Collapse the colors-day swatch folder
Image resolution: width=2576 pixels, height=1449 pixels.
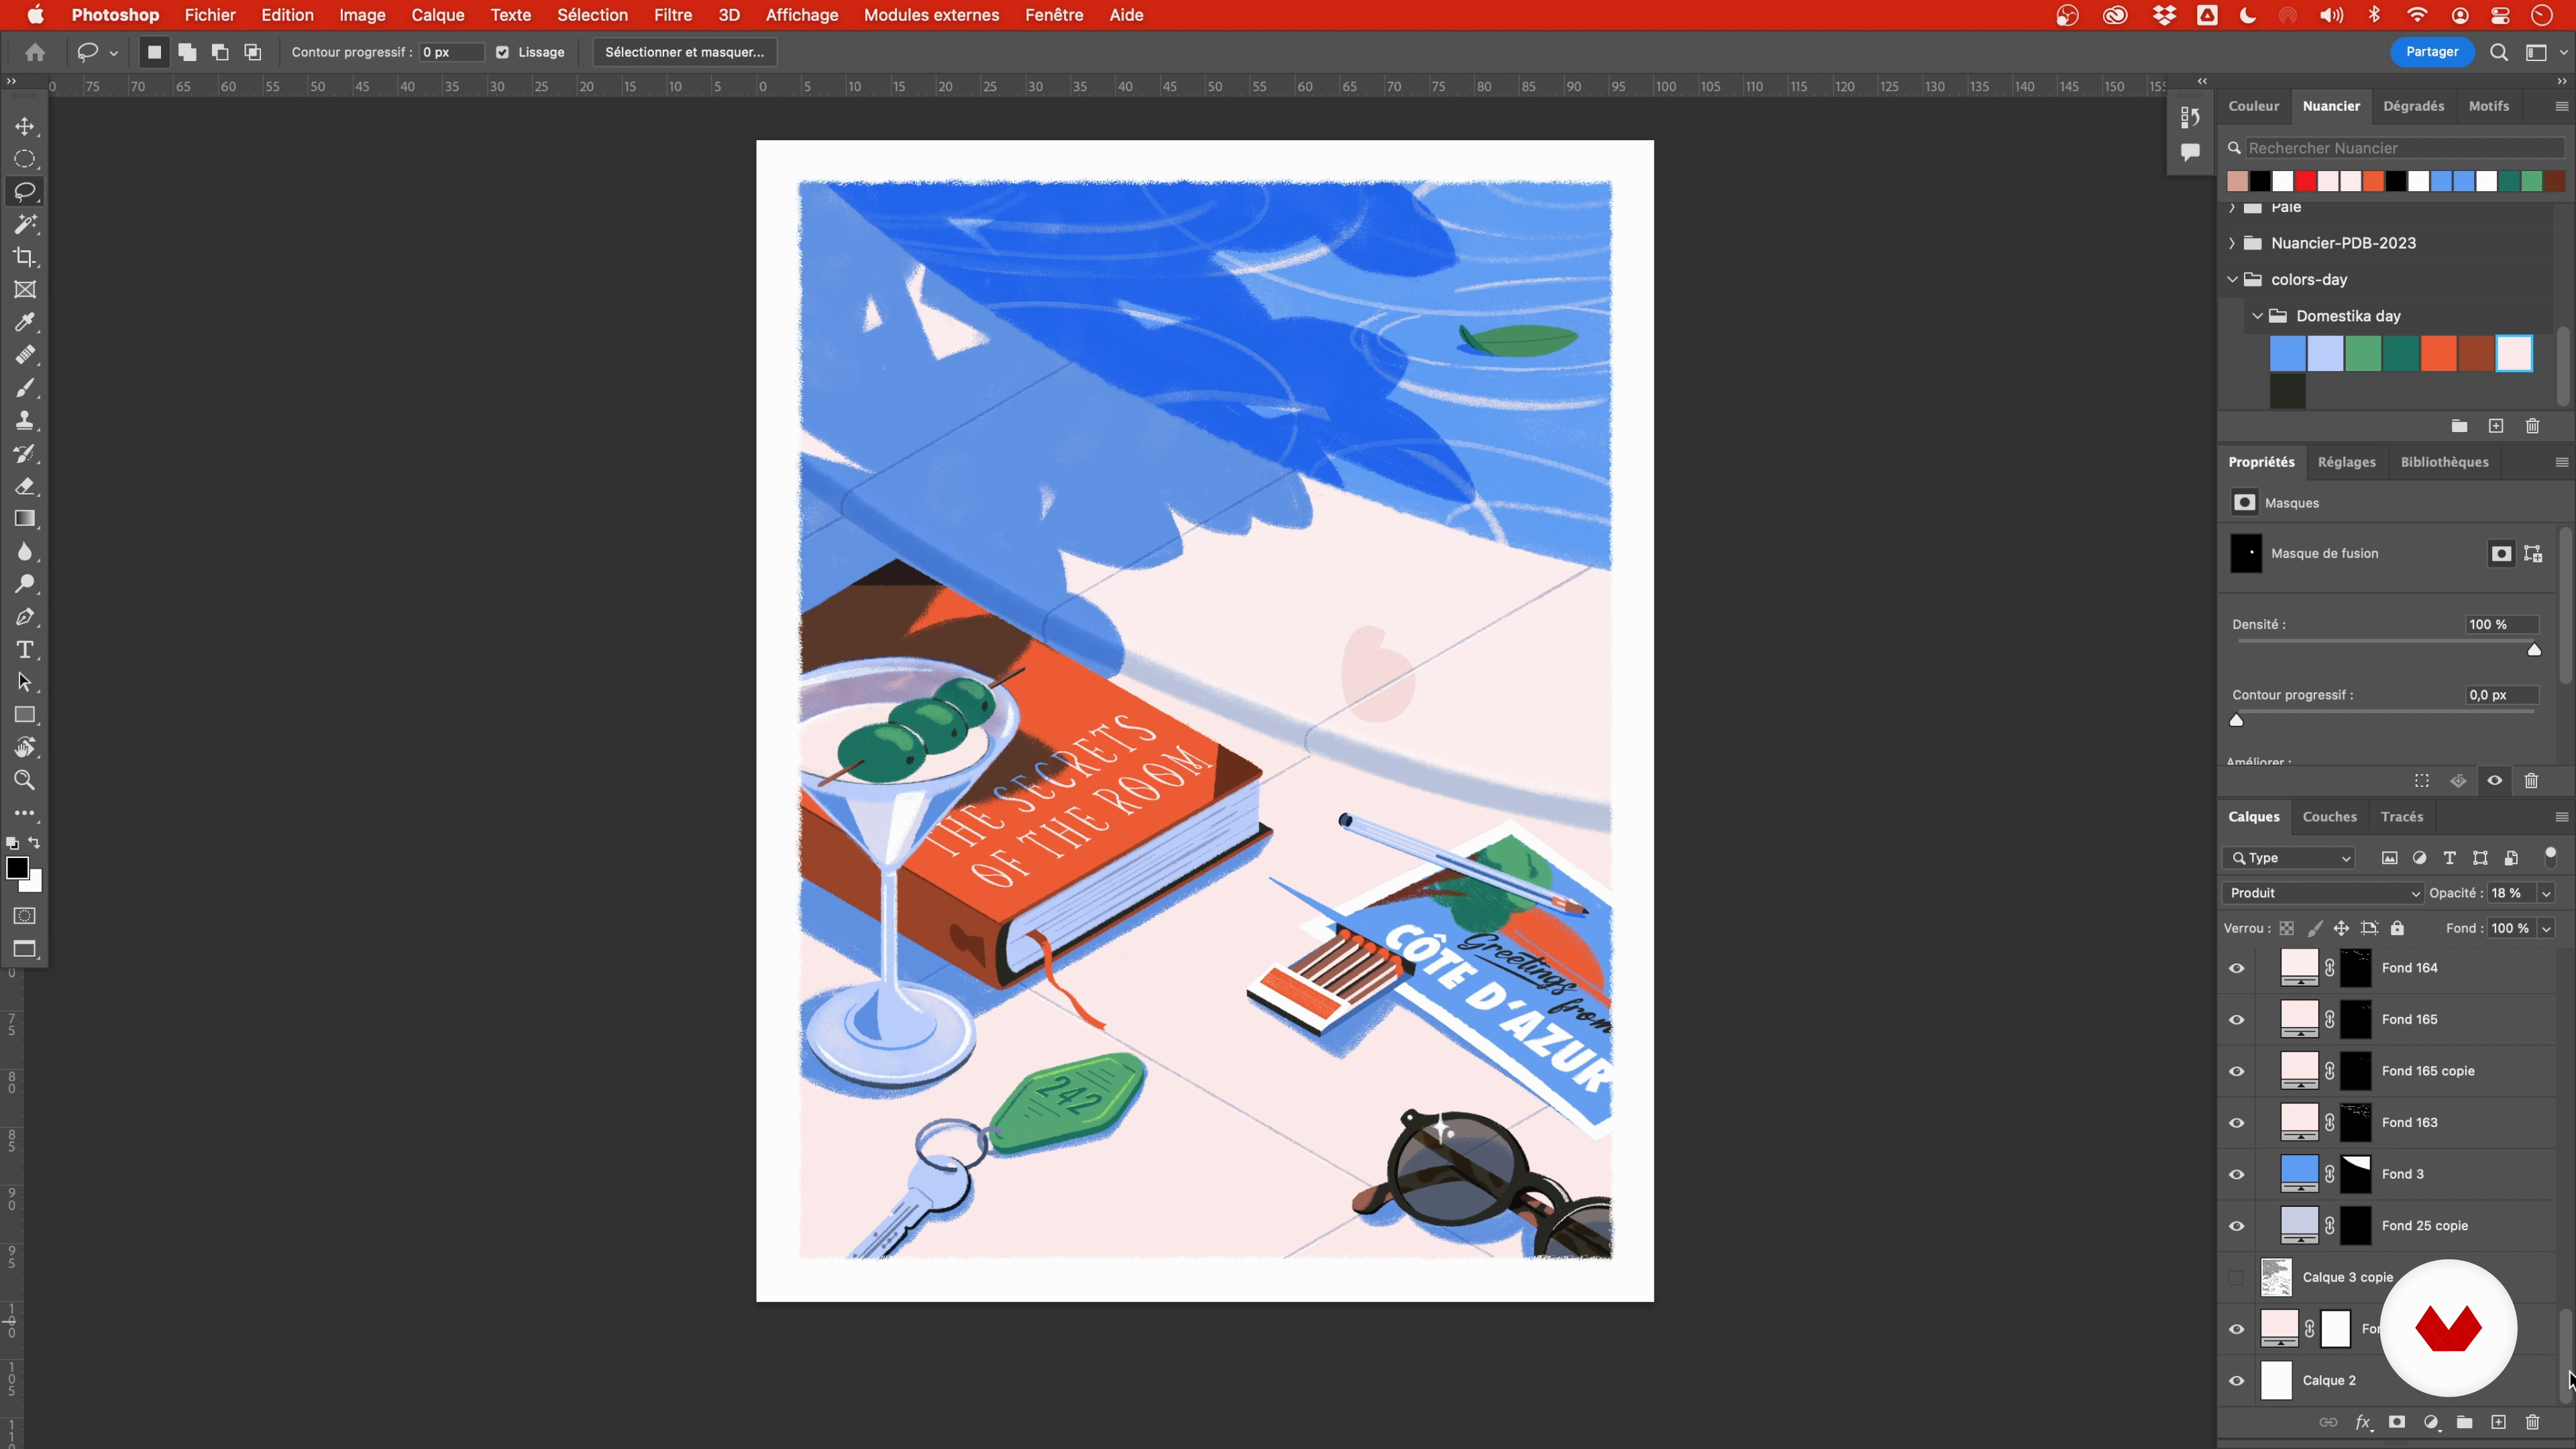tap(2232, 279)
